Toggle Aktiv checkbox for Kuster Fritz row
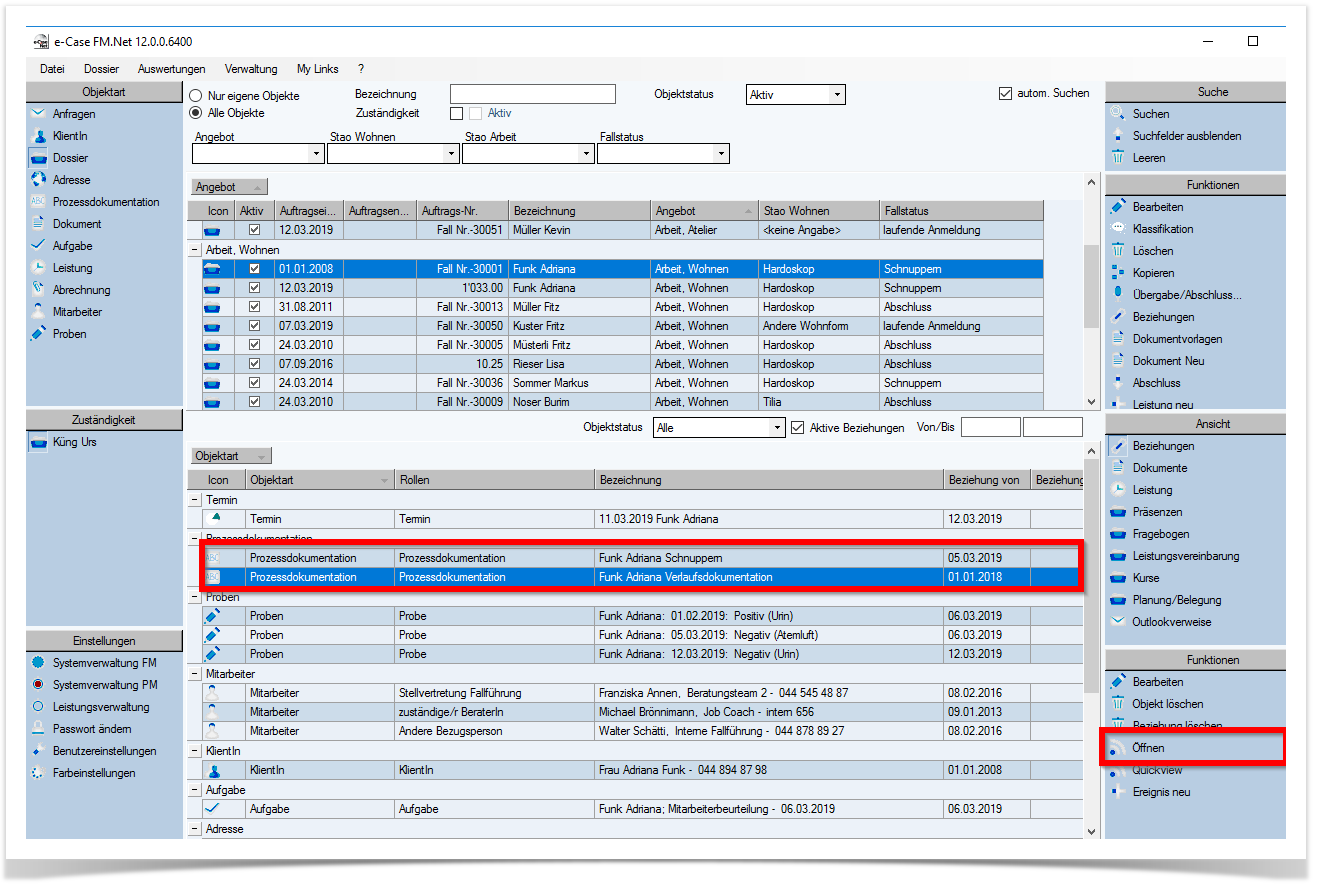This screenshot has height=888, width=1320. (254, 326)
